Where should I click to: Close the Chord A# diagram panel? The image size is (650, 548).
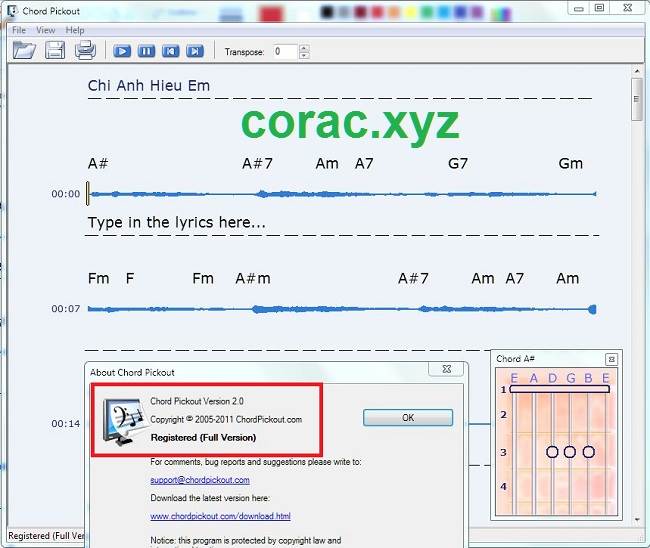[611, 359]
